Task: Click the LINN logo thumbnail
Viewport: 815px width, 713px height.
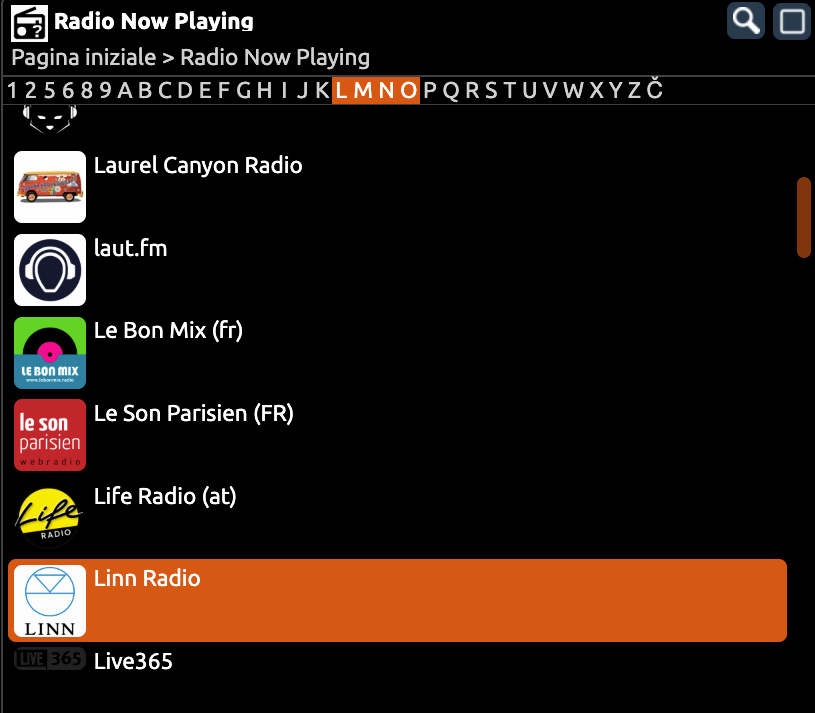Action: 50,601
